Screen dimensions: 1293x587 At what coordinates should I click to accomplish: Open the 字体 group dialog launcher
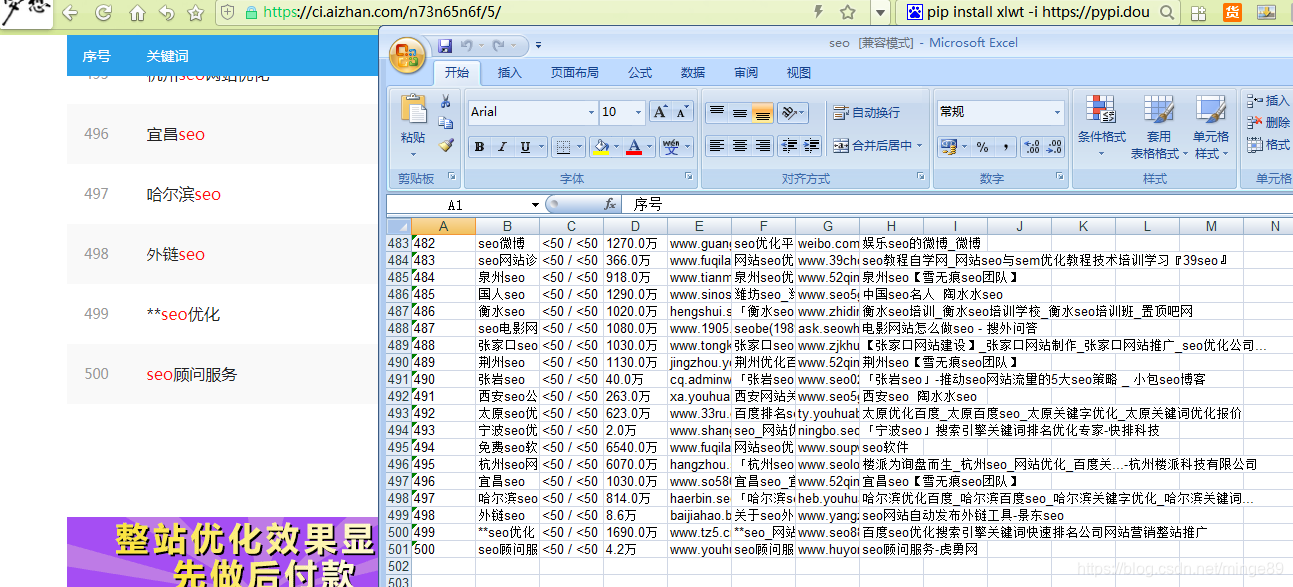tap(688, 178)
